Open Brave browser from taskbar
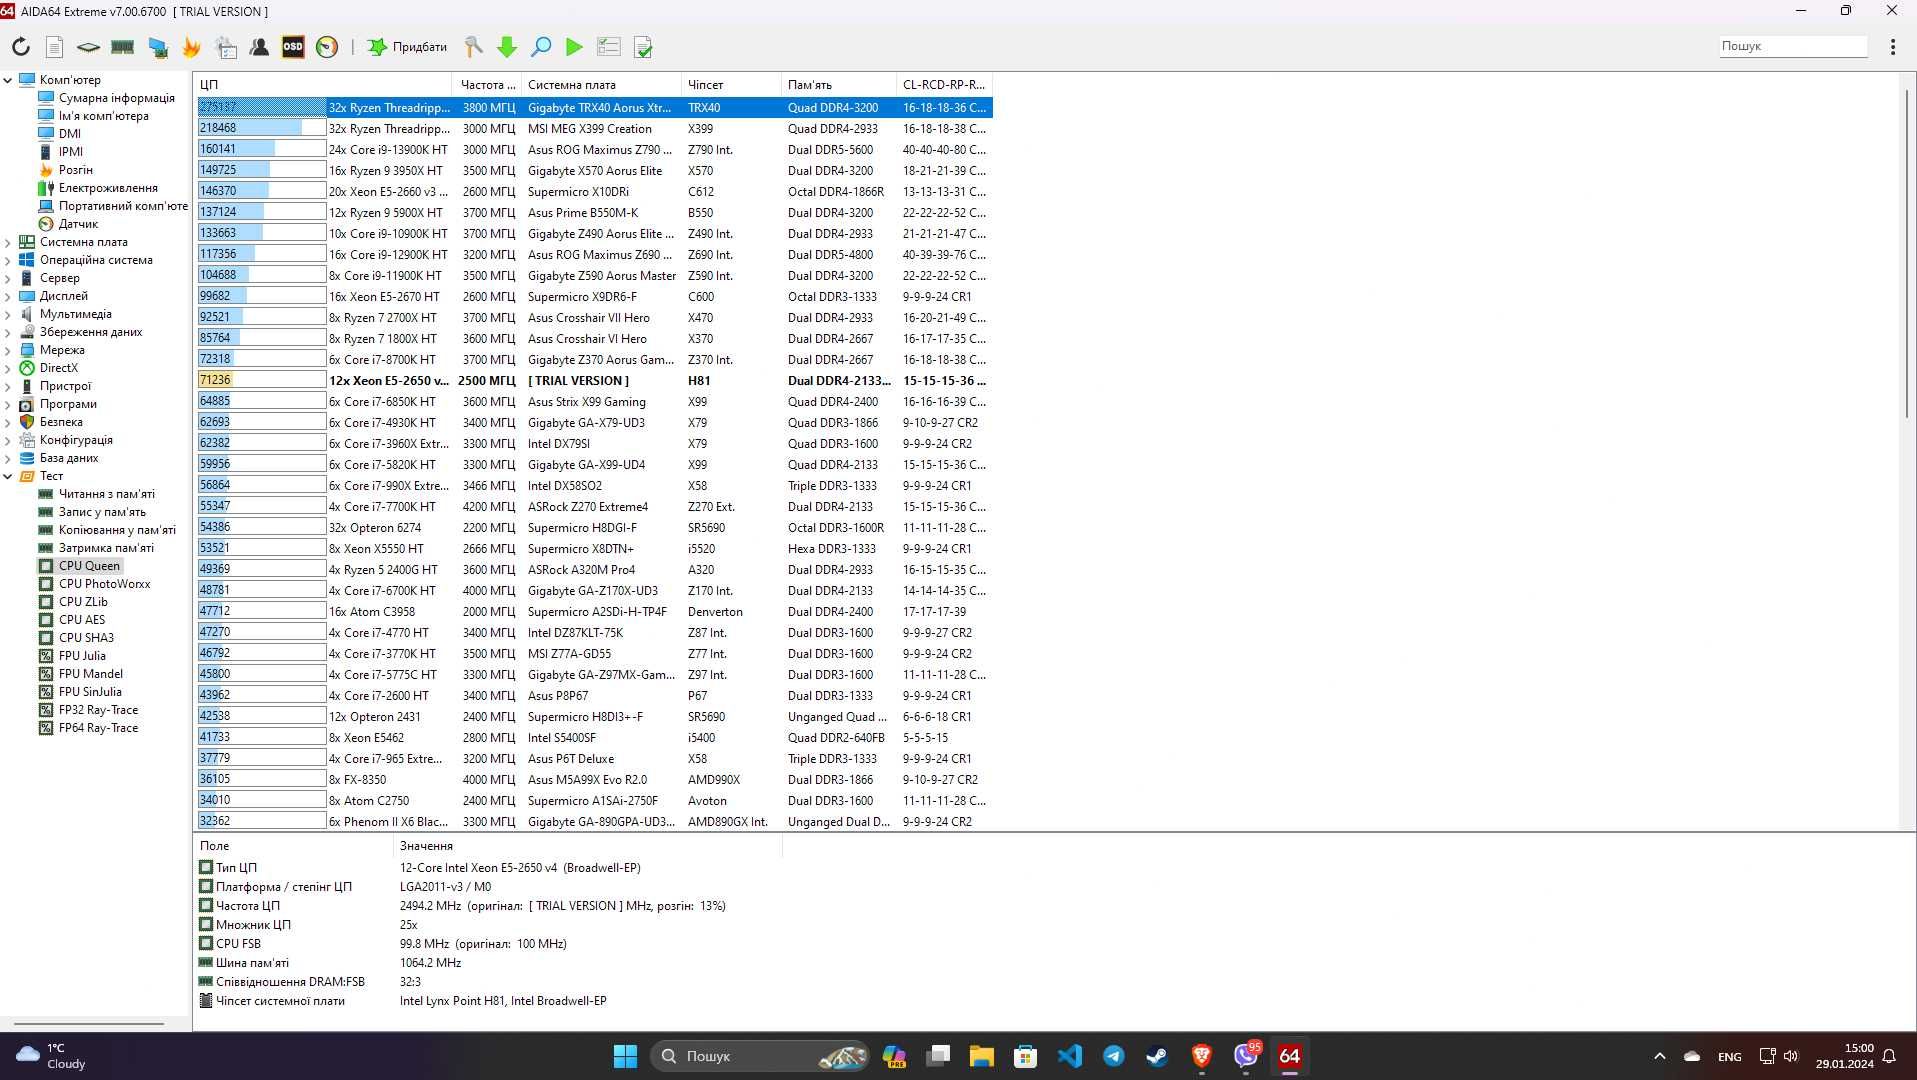 click(x=1201, y=1056)
